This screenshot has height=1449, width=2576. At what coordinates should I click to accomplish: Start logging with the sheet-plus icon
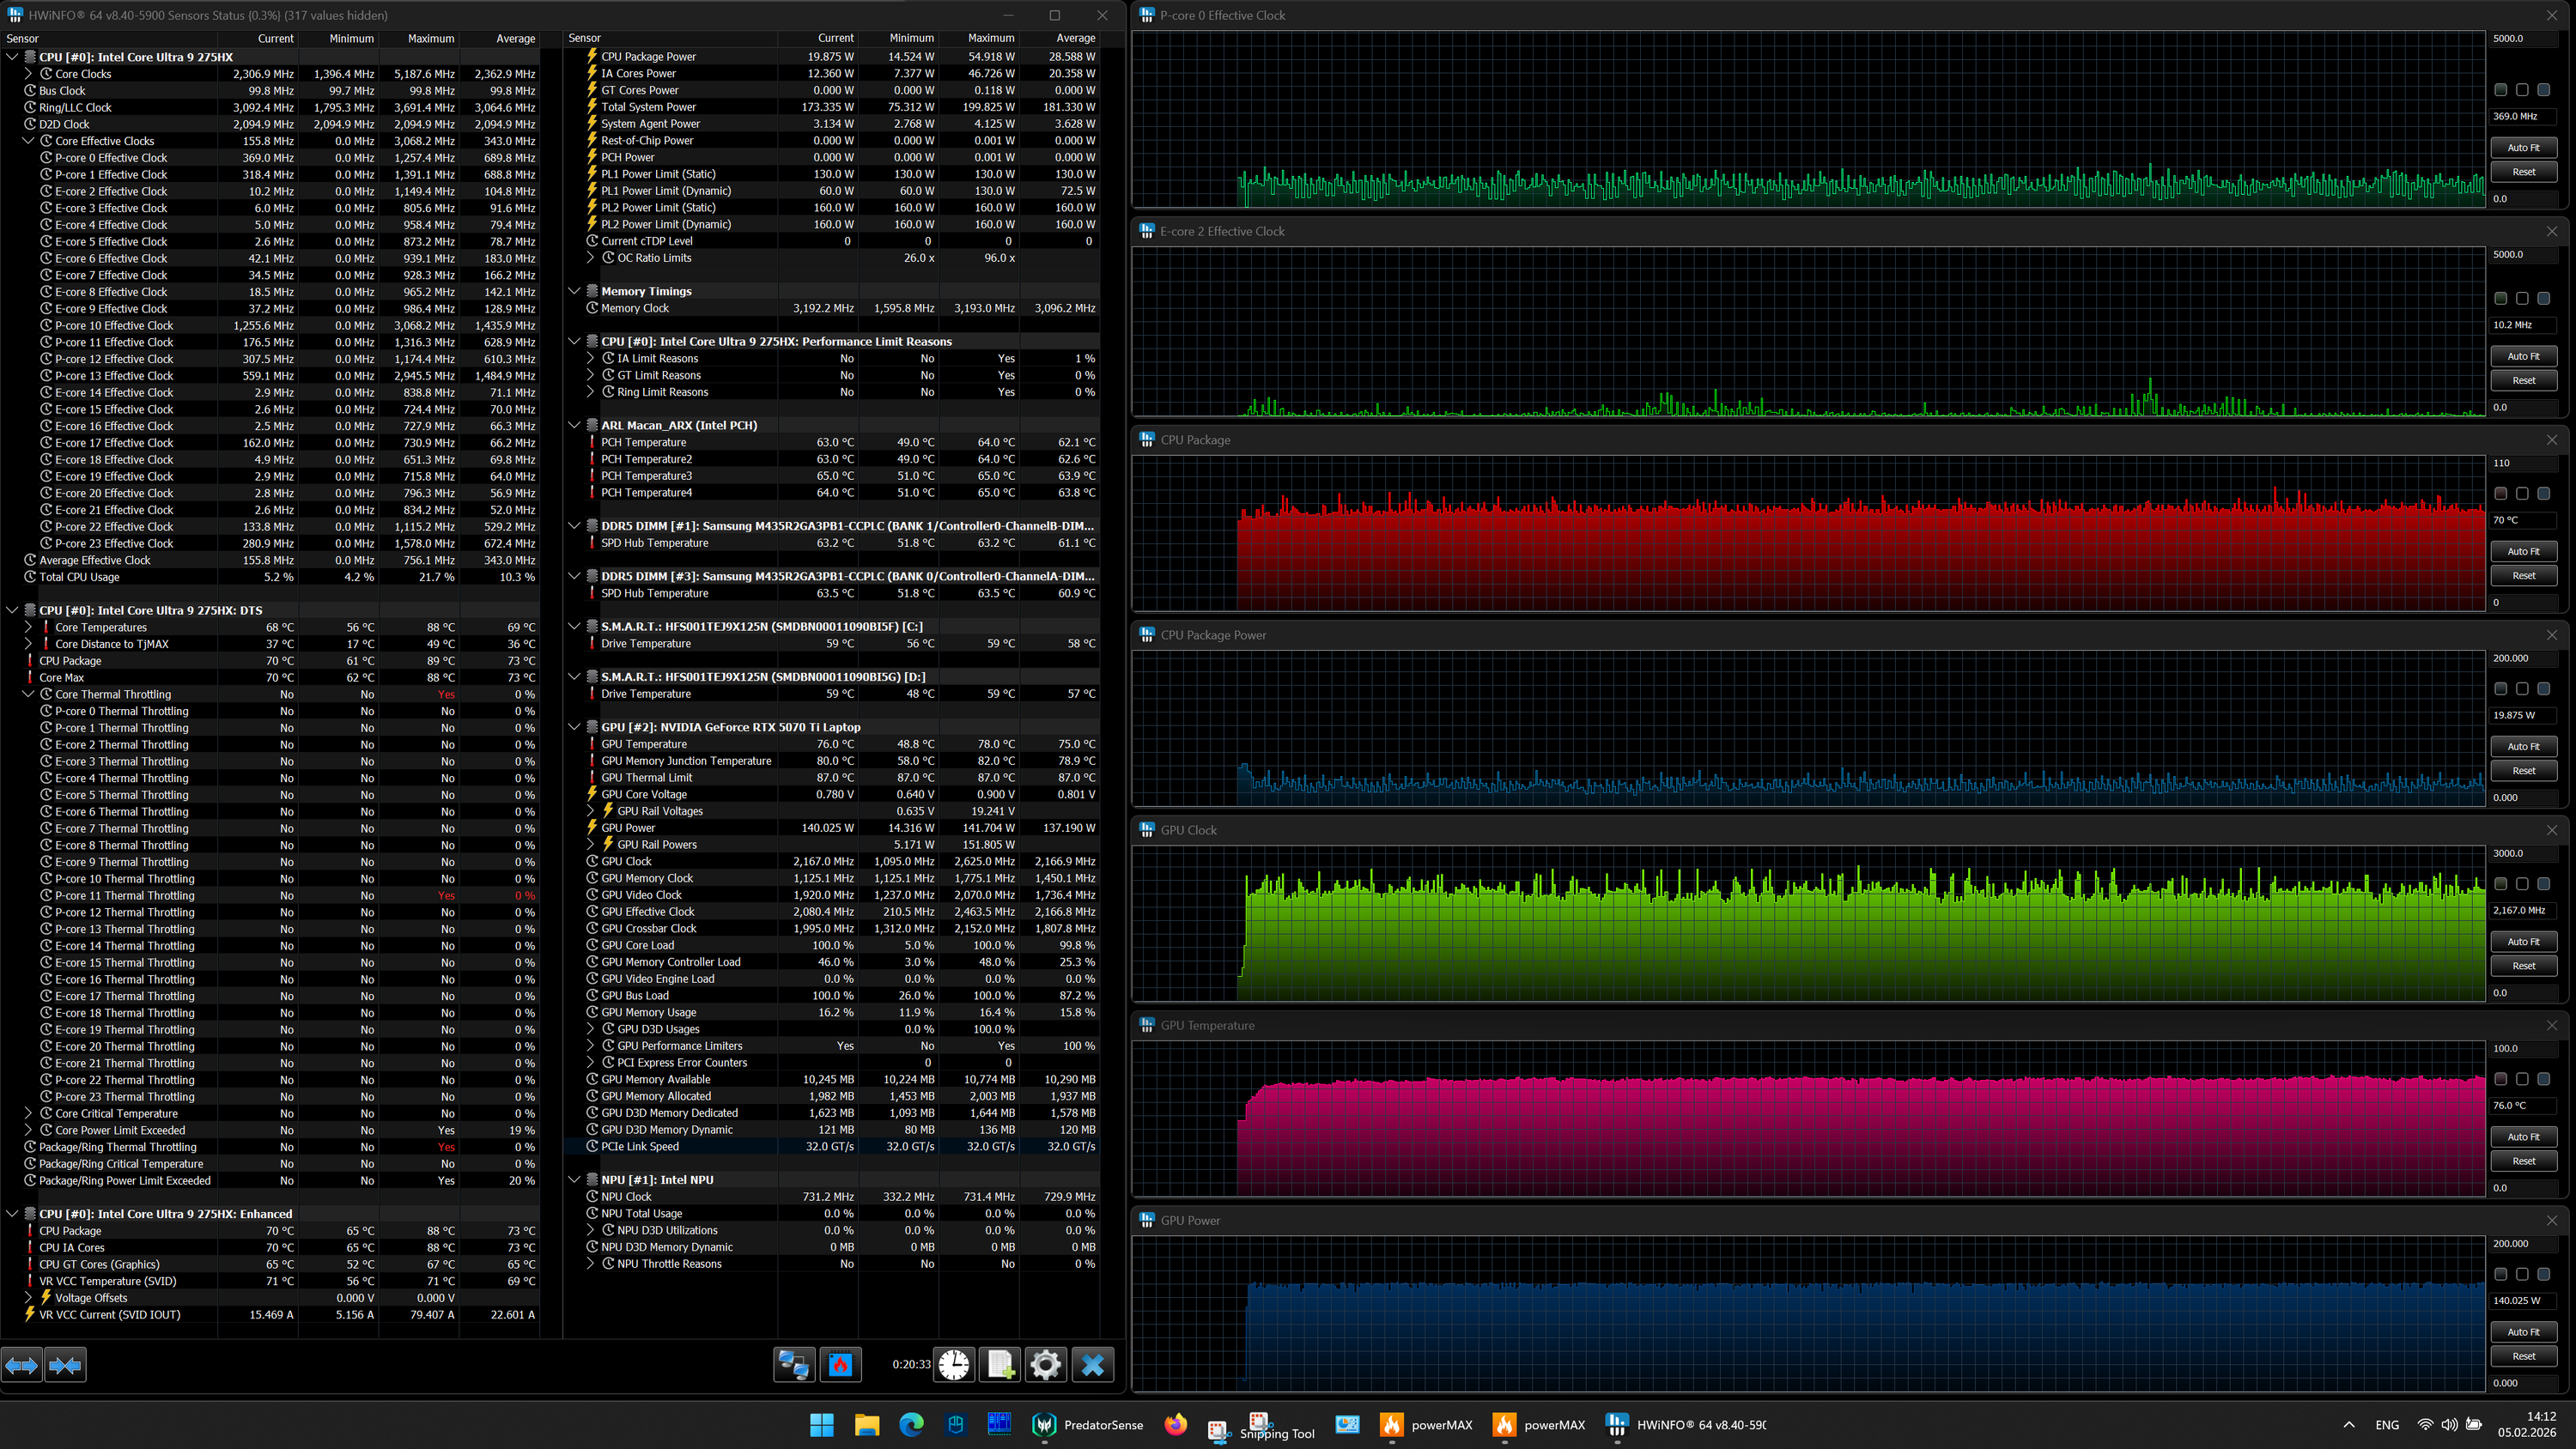click(x=1000, y=1365)
